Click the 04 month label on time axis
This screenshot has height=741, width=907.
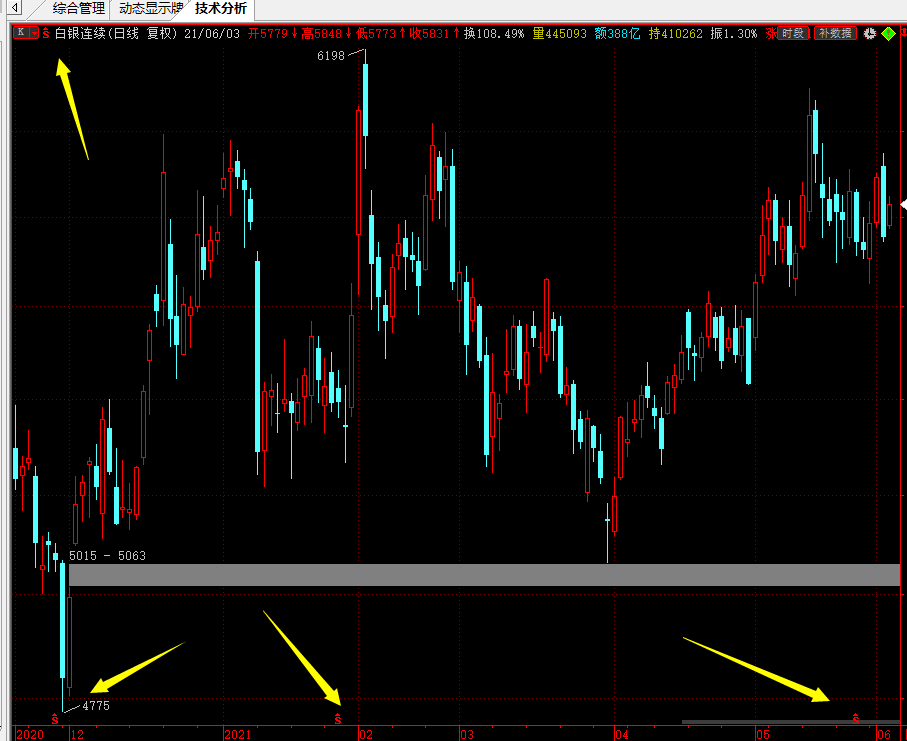click(x=622, y=734)
